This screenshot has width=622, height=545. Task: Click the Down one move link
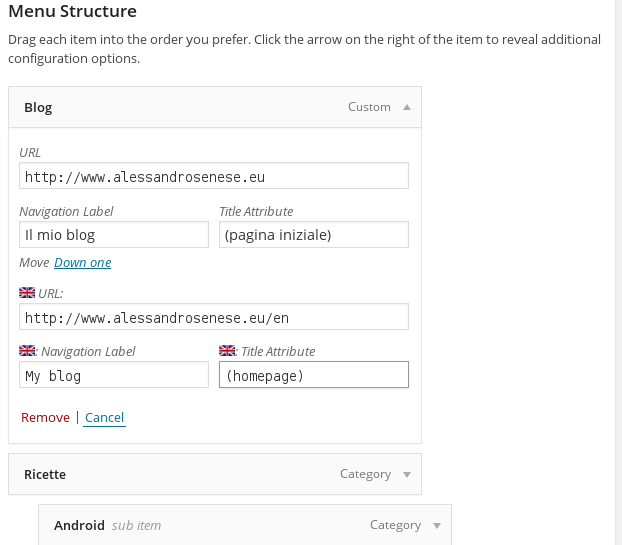(x=83, y=263)
